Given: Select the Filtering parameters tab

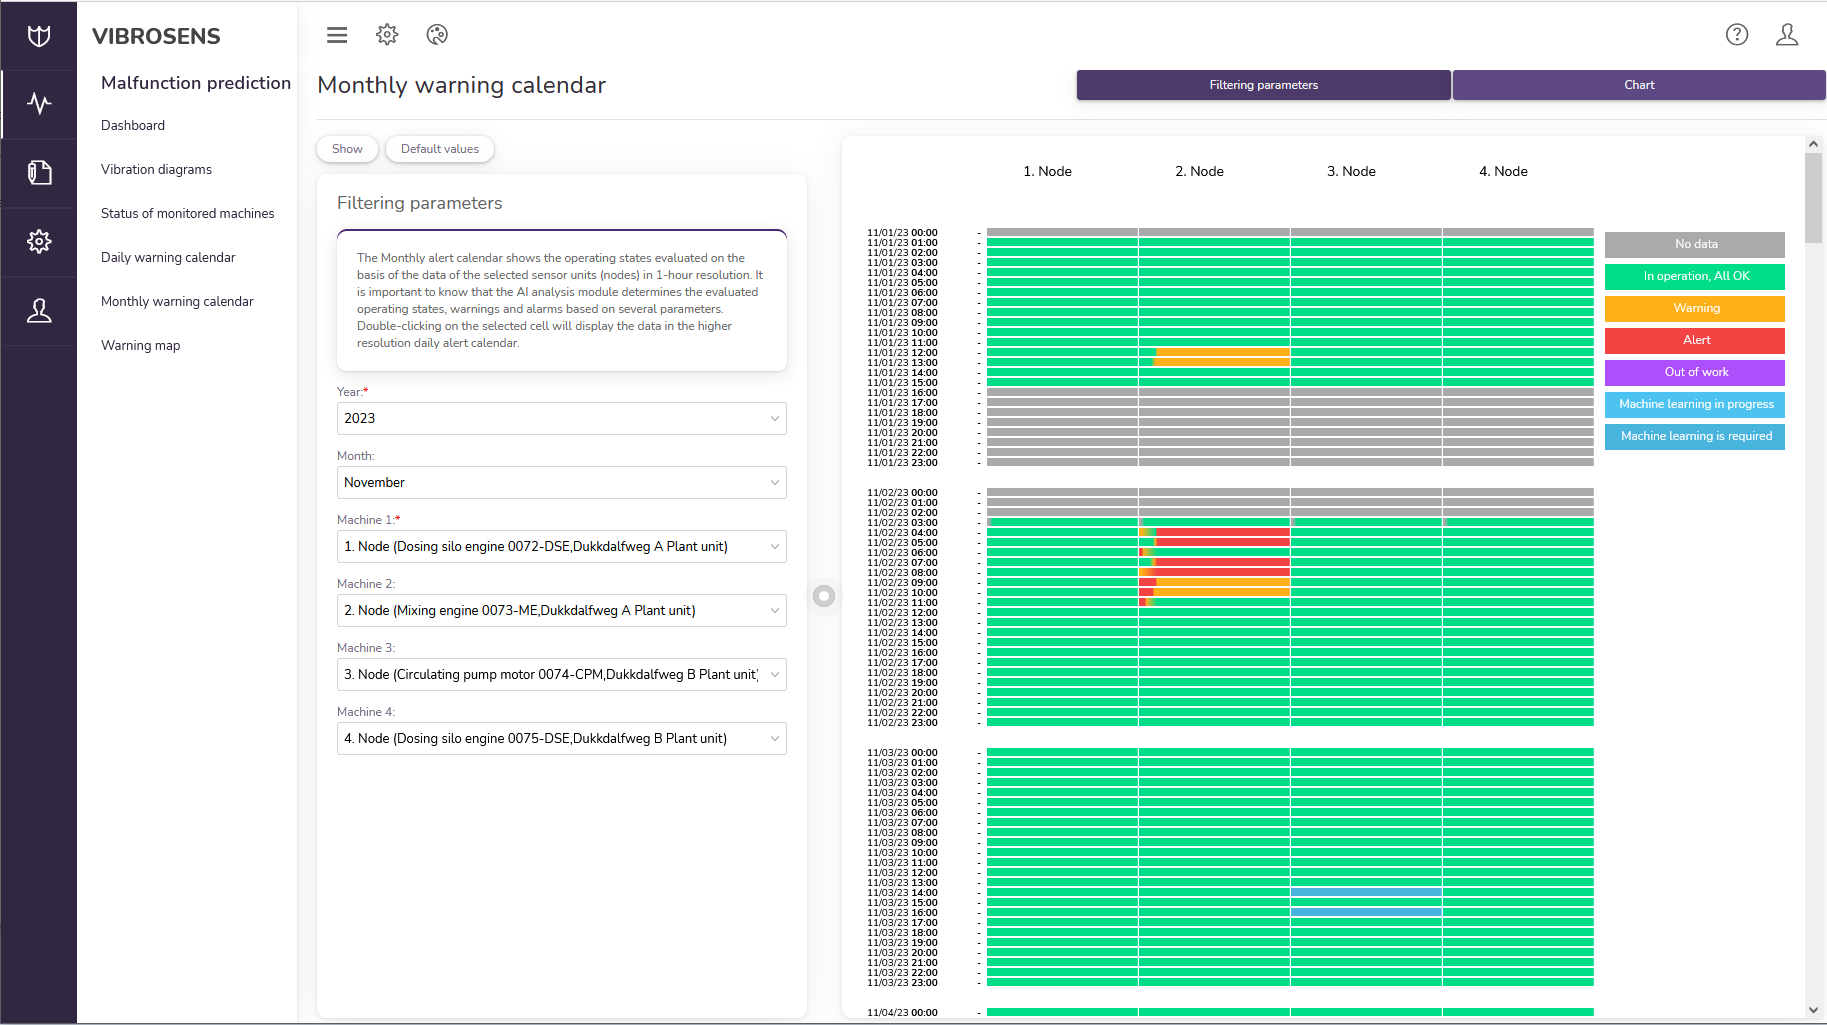Looking at the screenshot, I should pos(1263,85).
